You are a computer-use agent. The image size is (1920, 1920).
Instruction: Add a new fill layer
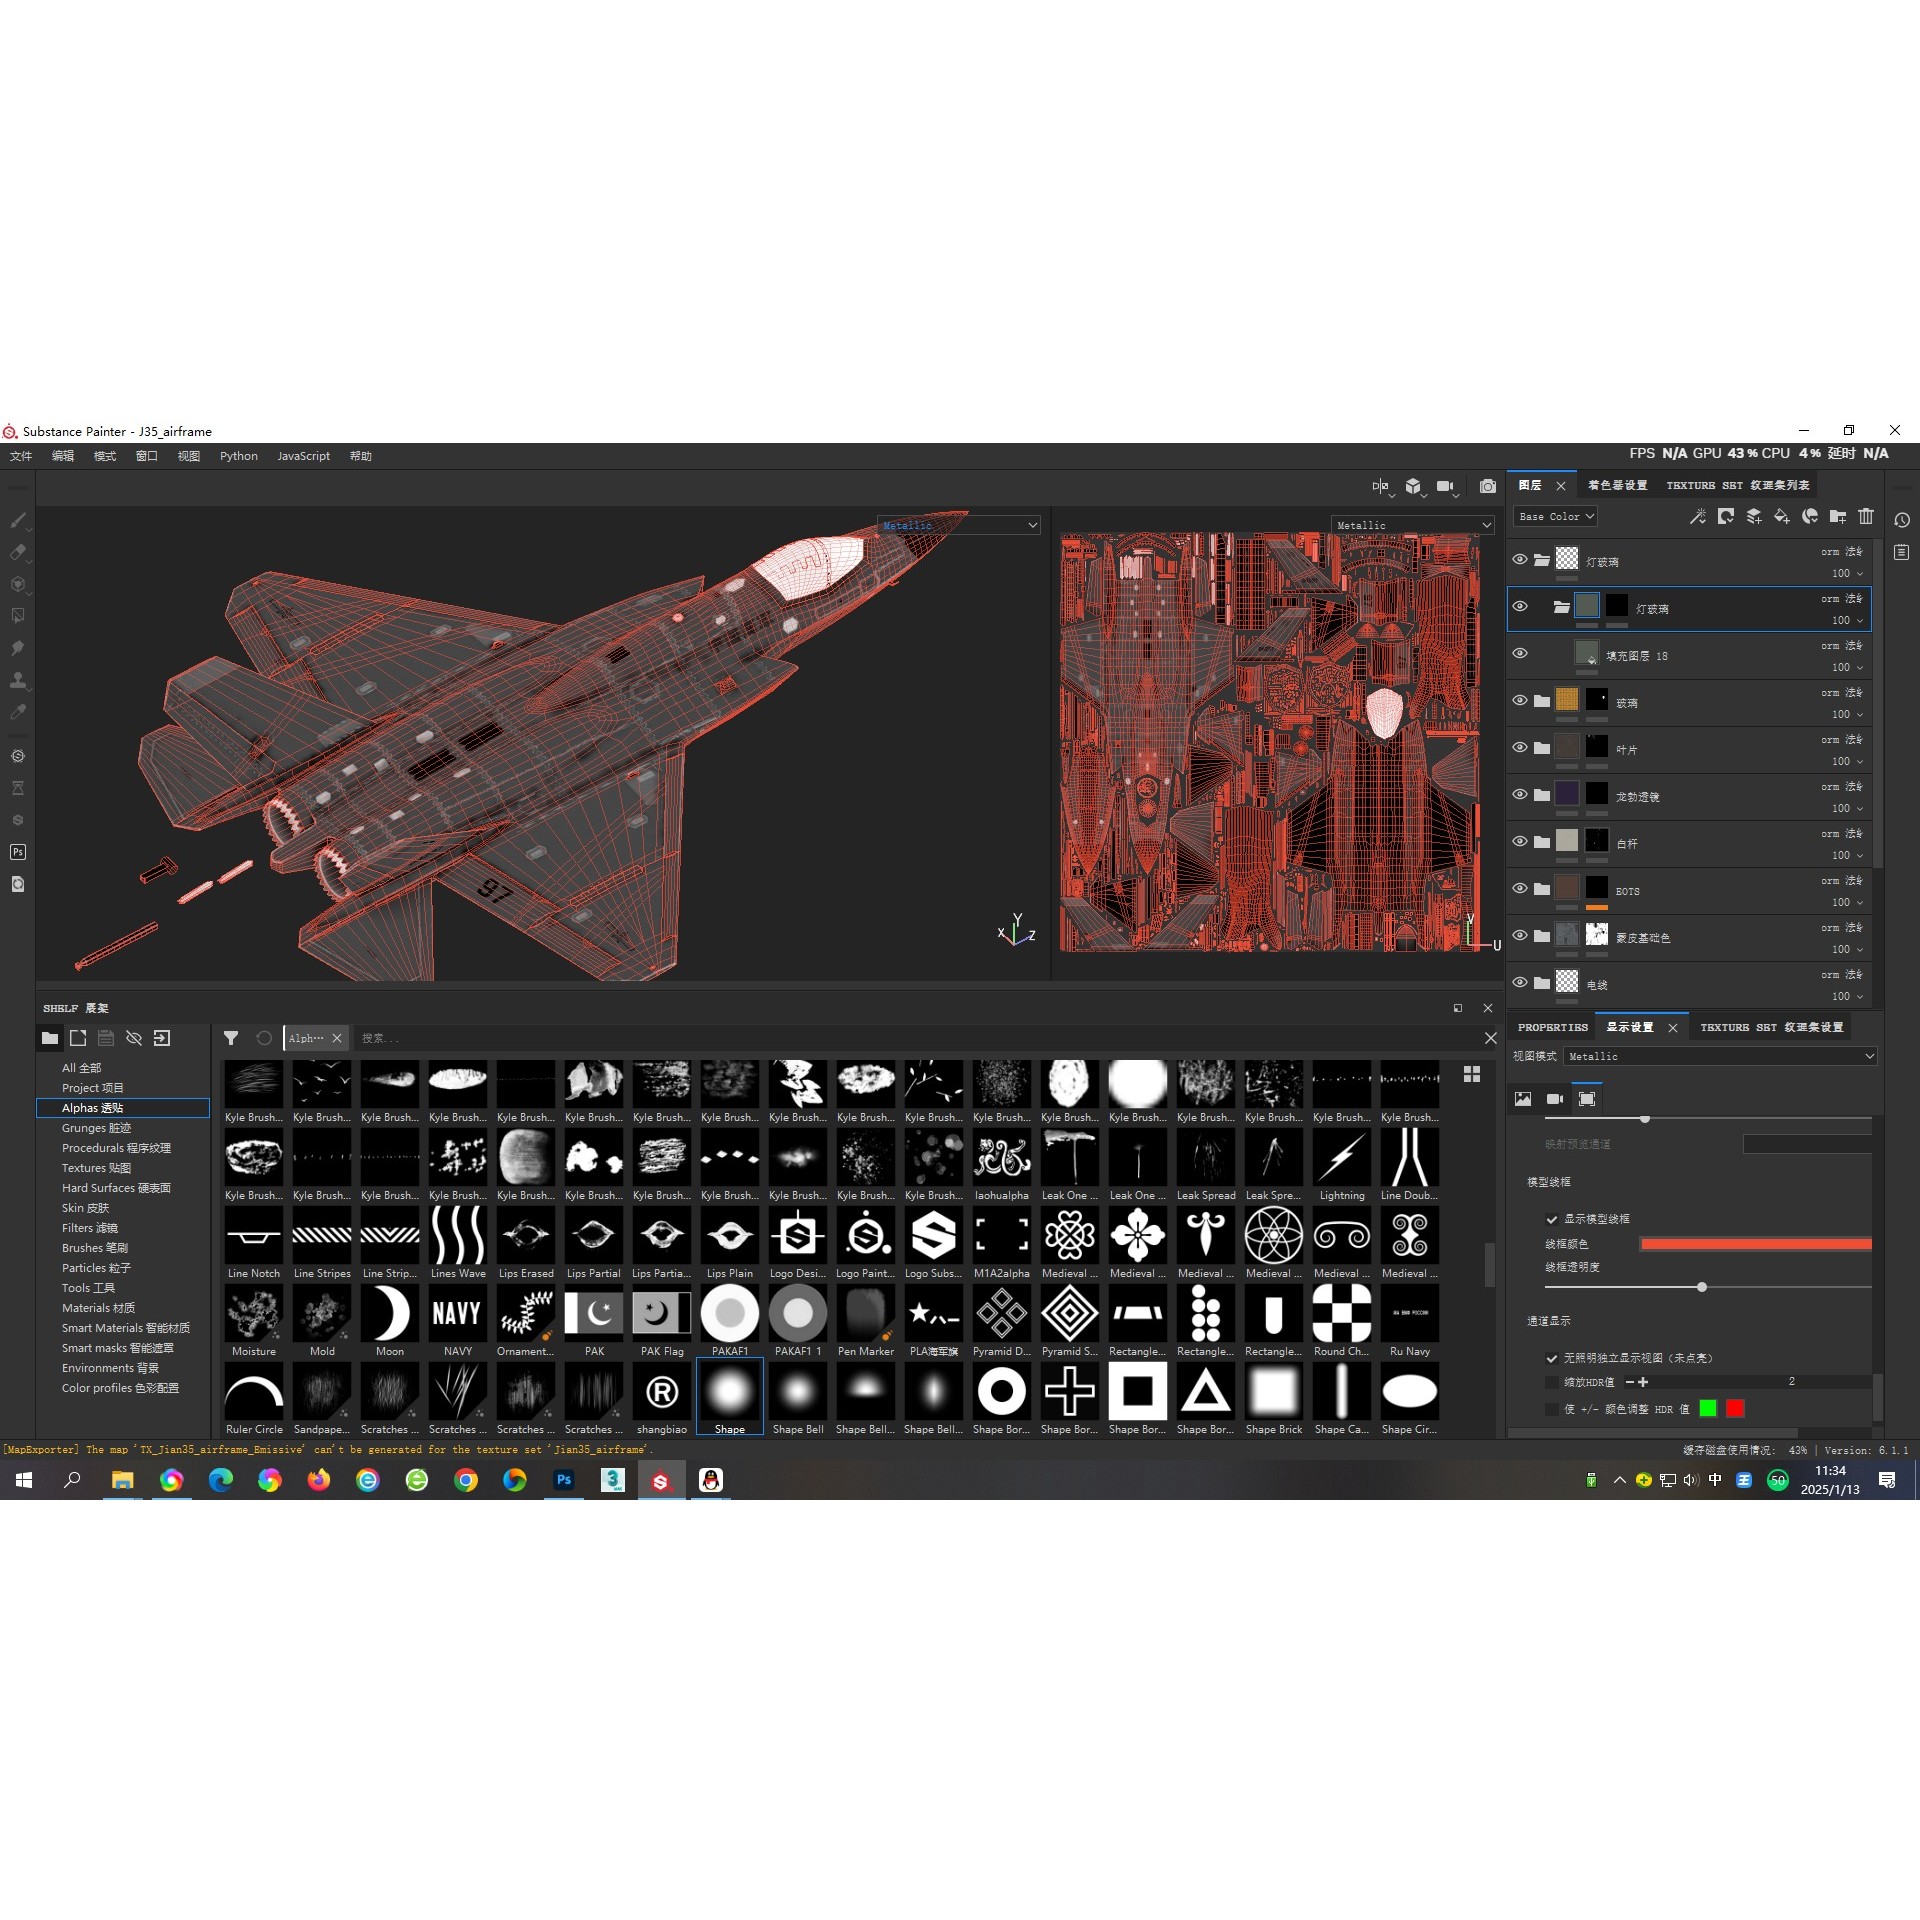click(1781, 517)
